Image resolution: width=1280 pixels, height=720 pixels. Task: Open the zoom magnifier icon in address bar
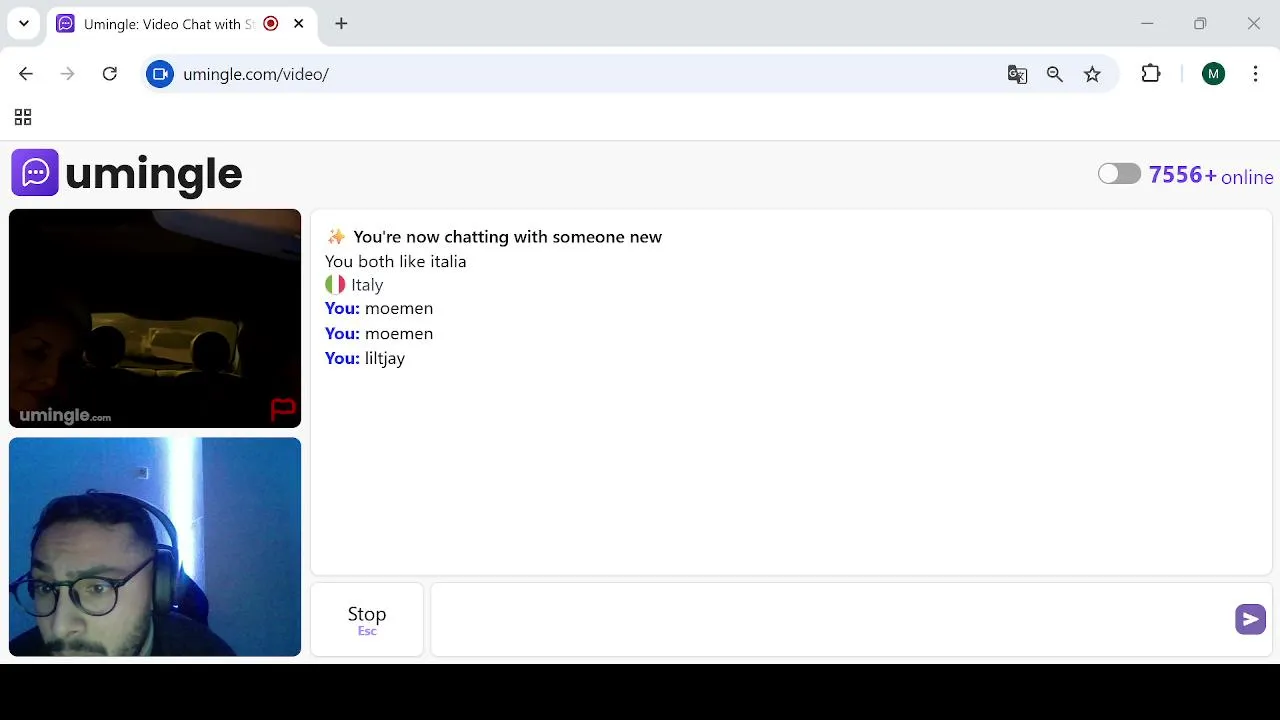click(1055, 74)
